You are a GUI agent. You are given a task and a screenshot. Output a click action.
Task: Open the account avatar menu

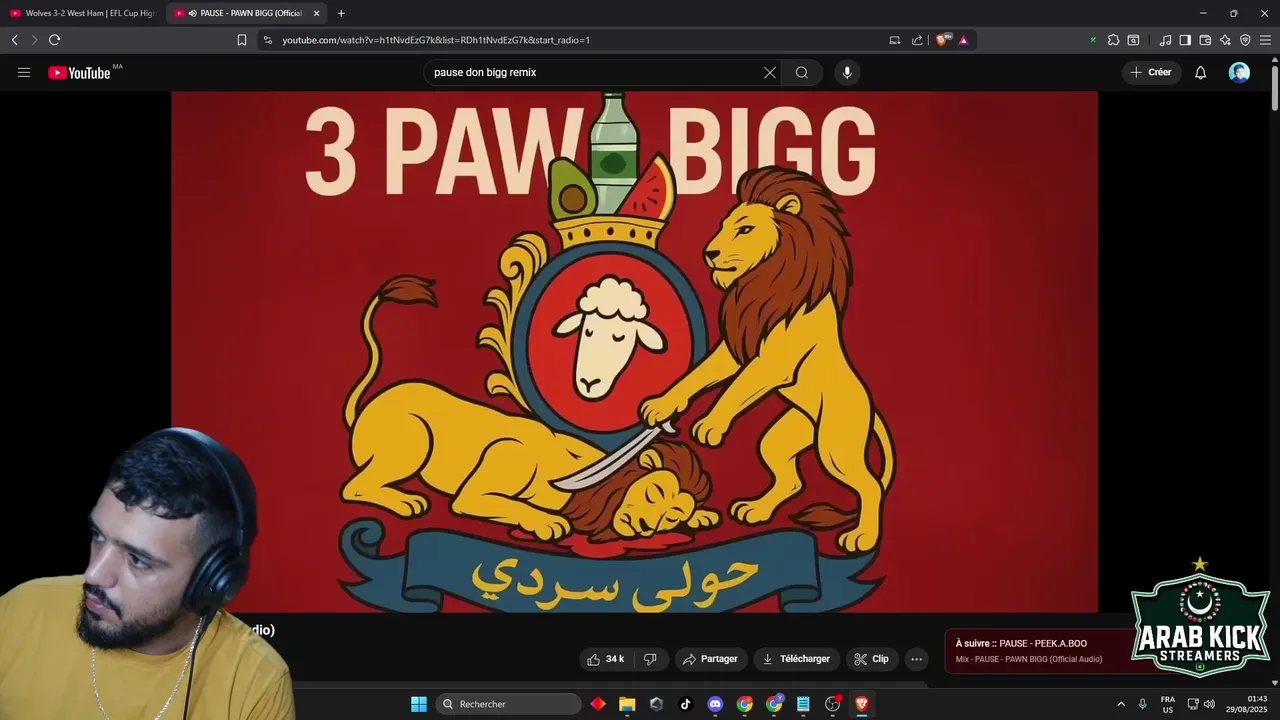1239,73
